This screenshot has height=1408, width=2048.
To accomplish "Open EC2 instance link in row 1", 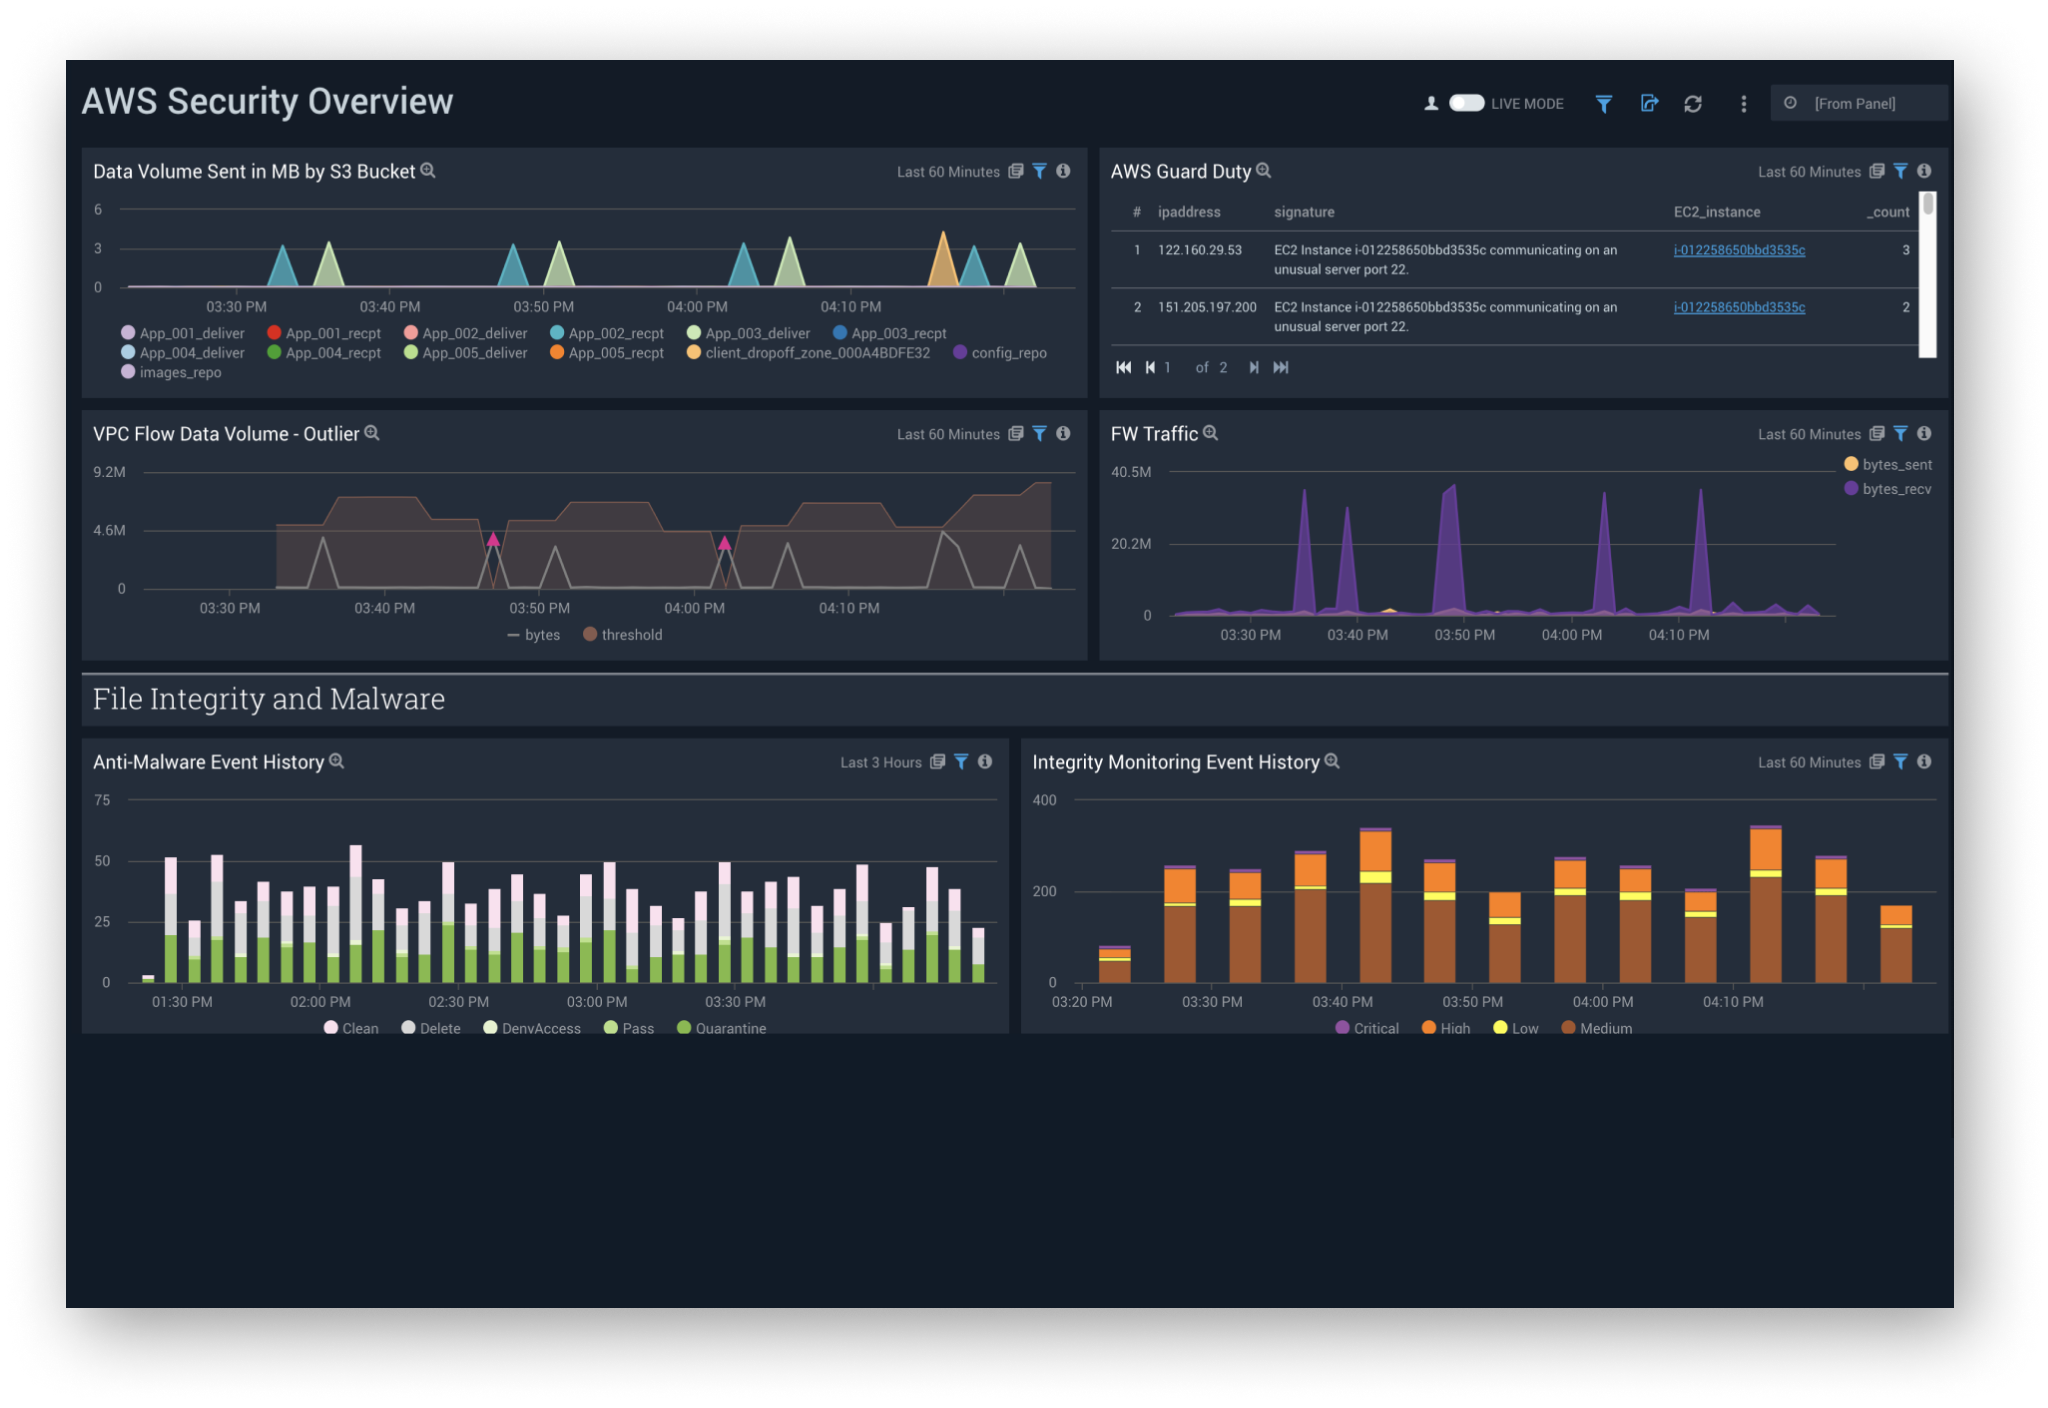I will (1739, 250).
